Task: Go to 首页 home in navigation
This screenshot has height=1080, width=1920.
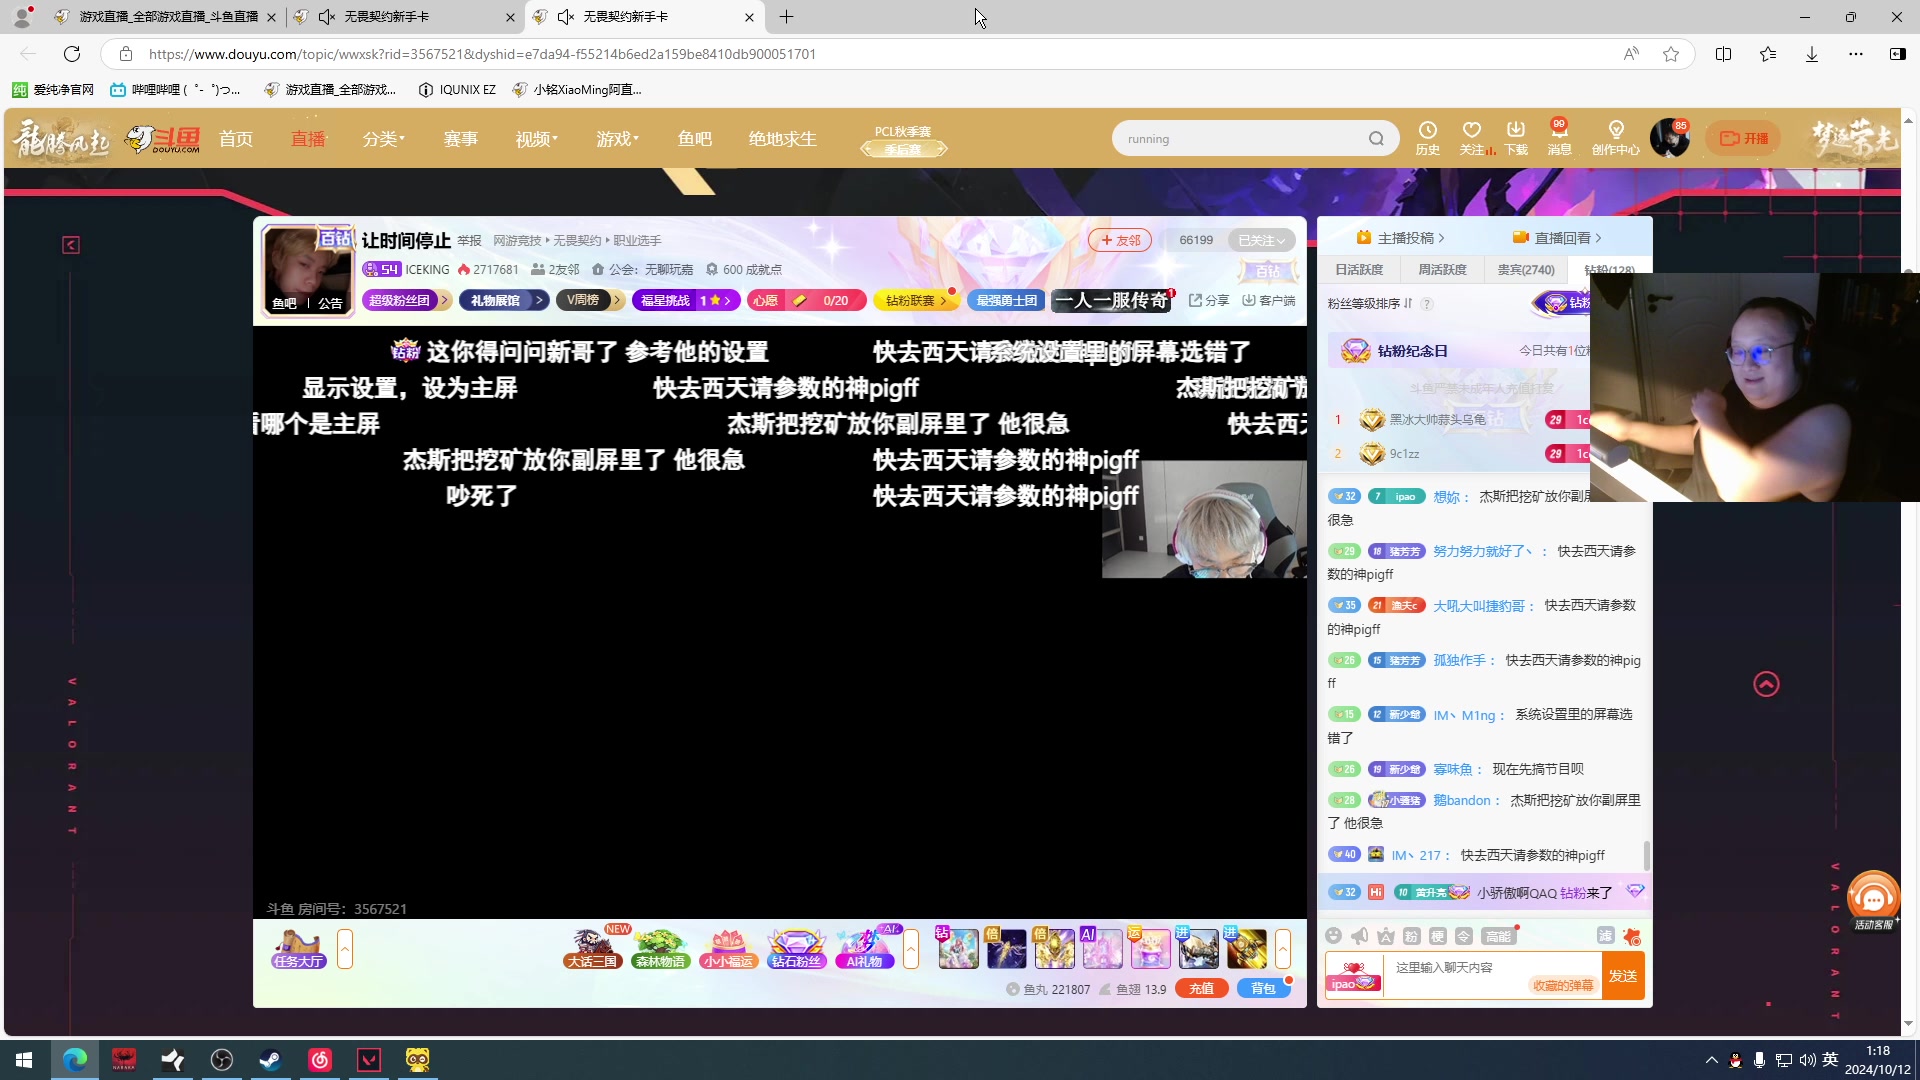Action: [x=236, y=139]
